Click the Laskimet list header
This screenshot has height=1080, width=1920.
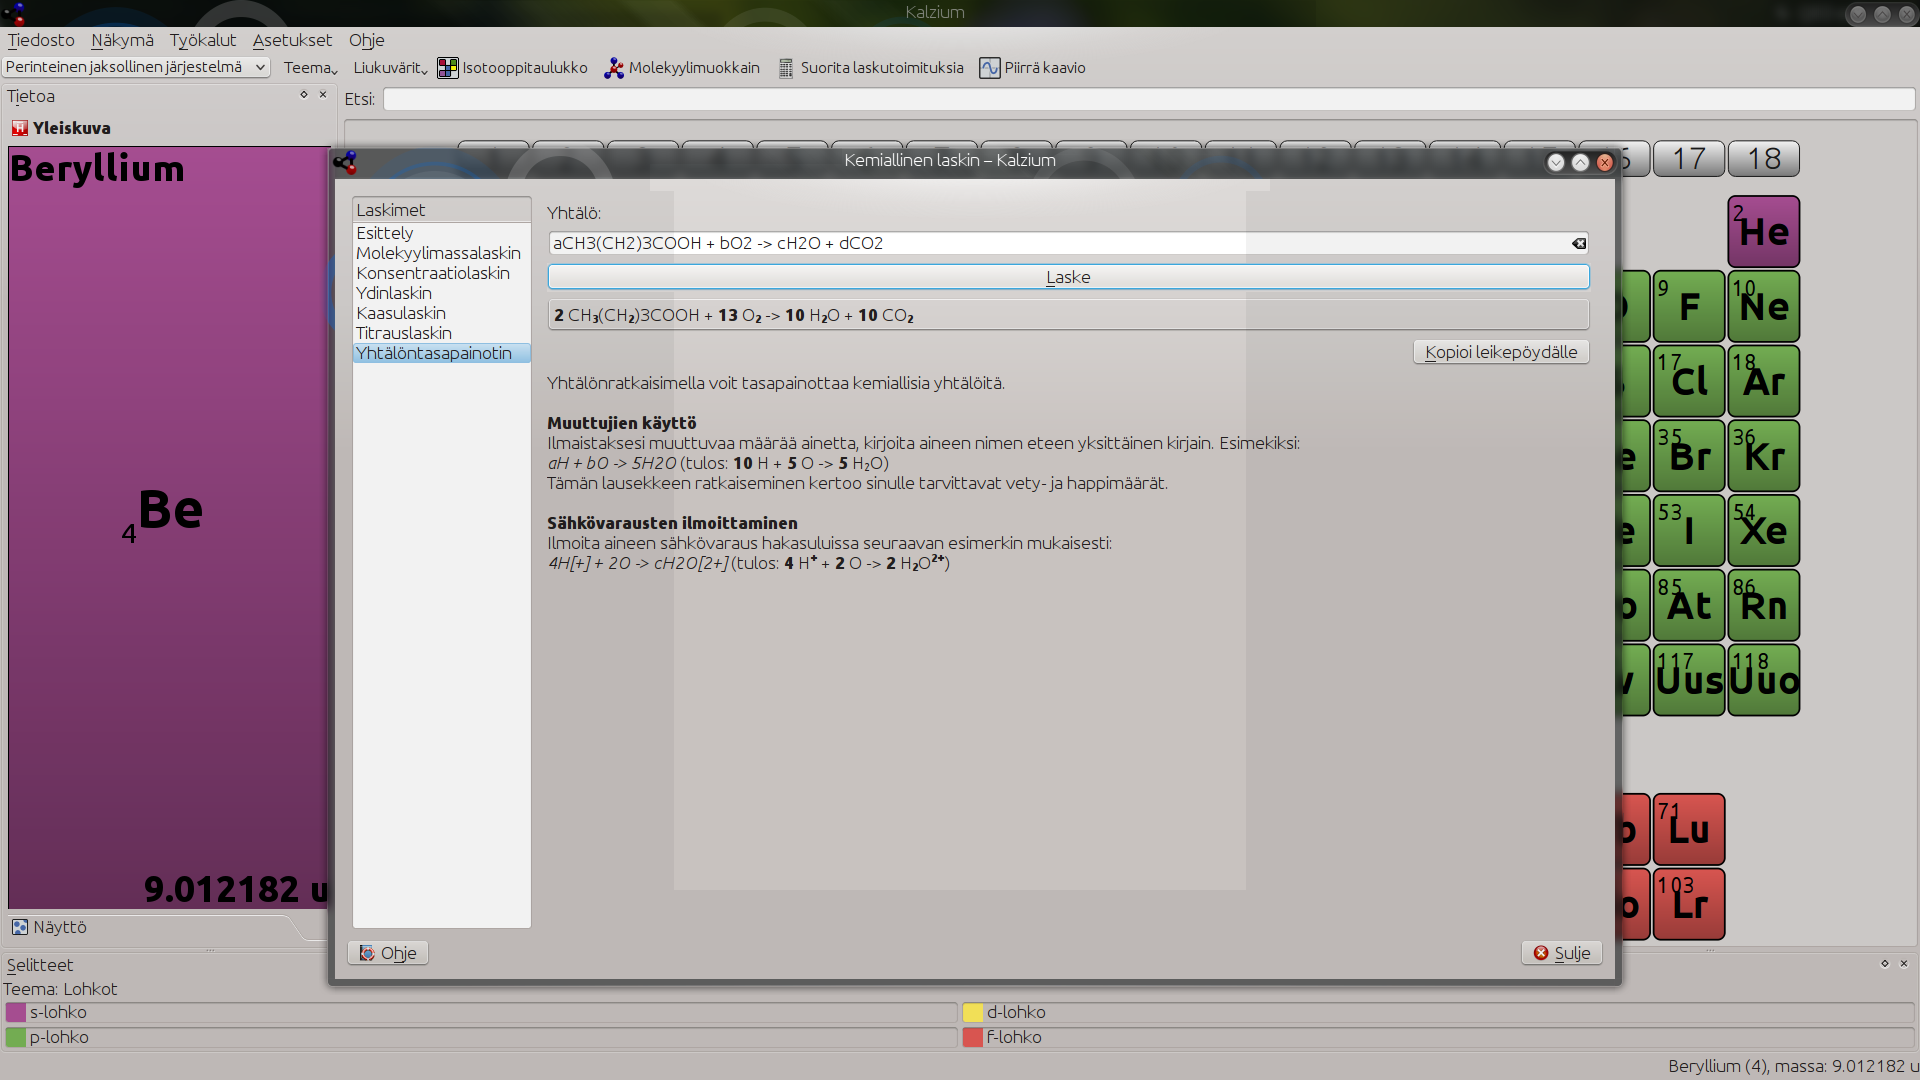pos(441,210)
